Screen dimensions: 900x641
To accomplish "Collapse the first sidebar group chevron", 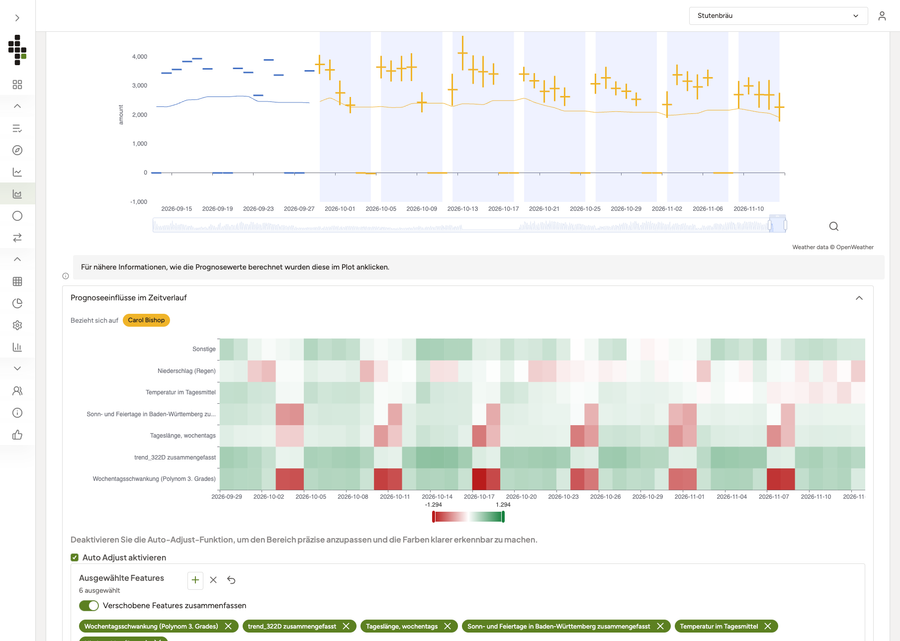I will tap(17, 106).
